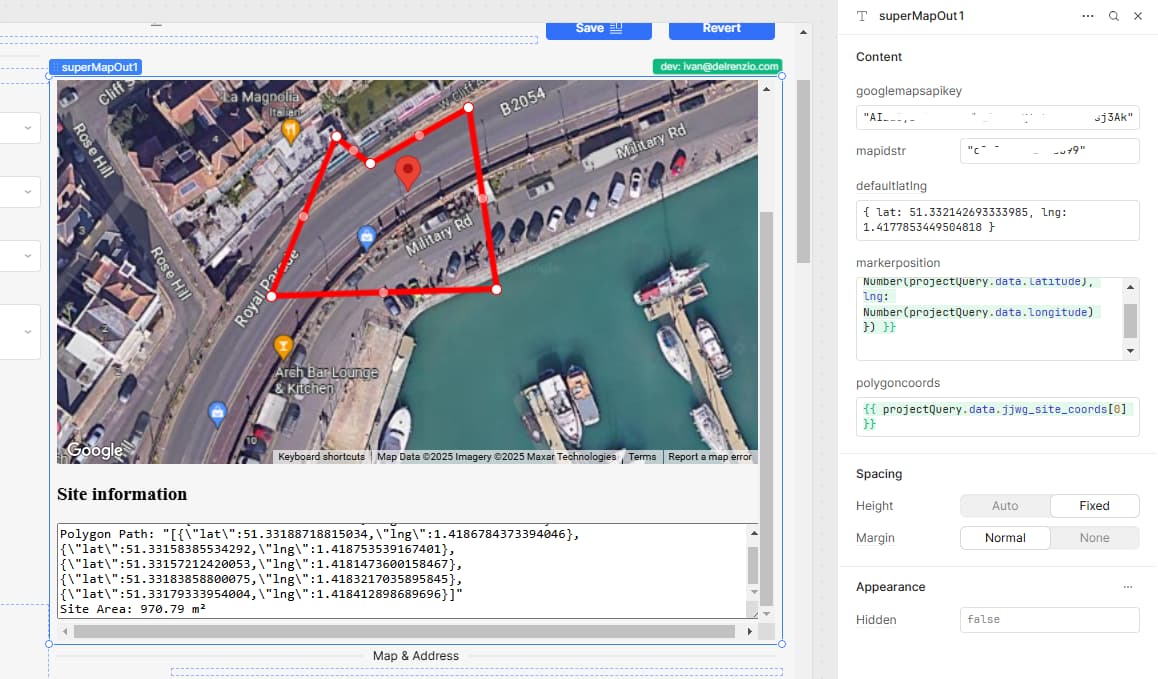Click La Magnolia restaurant pin on the map

coord(291,132)
